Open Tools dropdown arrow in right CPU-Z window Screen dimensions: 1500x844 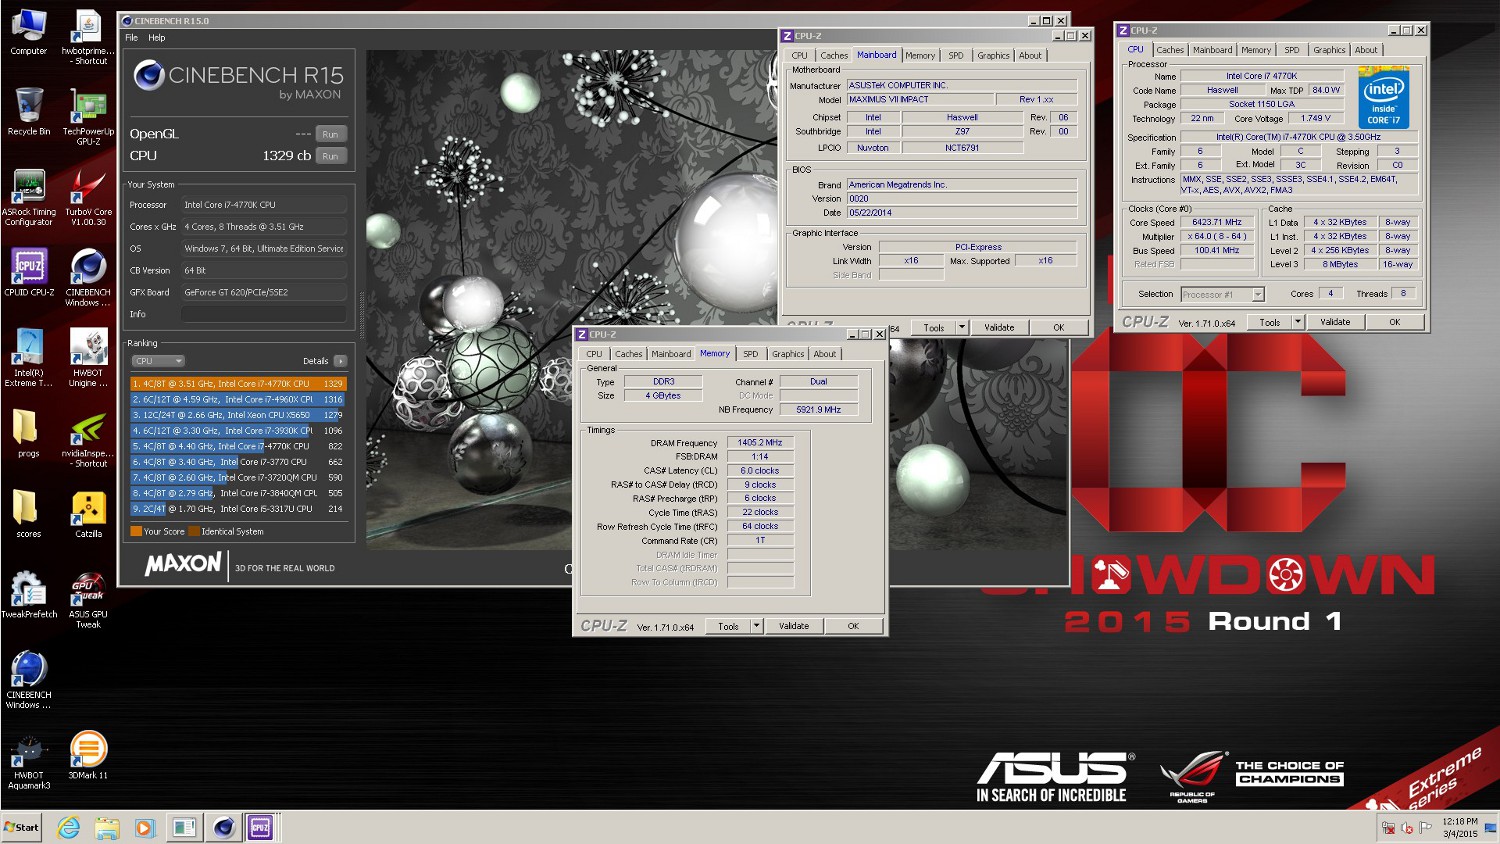(1298, 322)
